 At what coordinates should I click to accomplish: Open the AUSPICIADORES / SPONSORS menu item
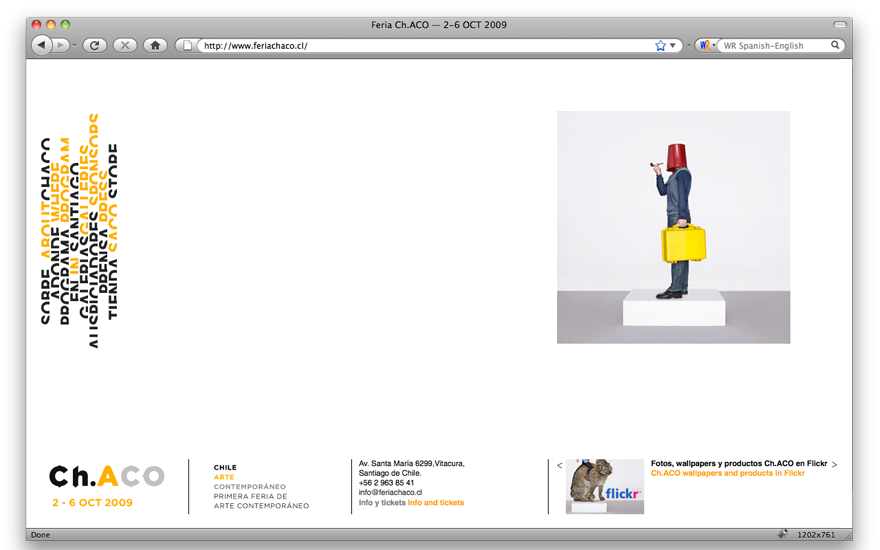coord(93,231)
